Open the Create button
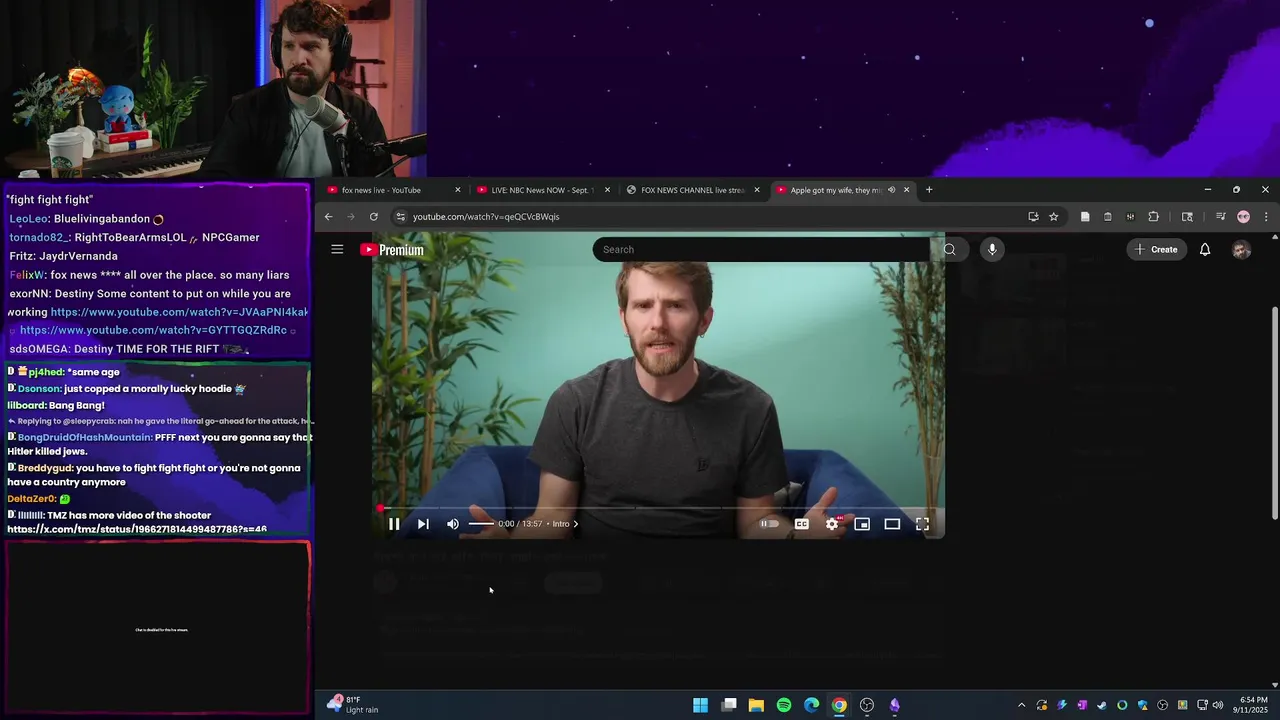Screen dimensions: 1280x720 [1156, 250]
